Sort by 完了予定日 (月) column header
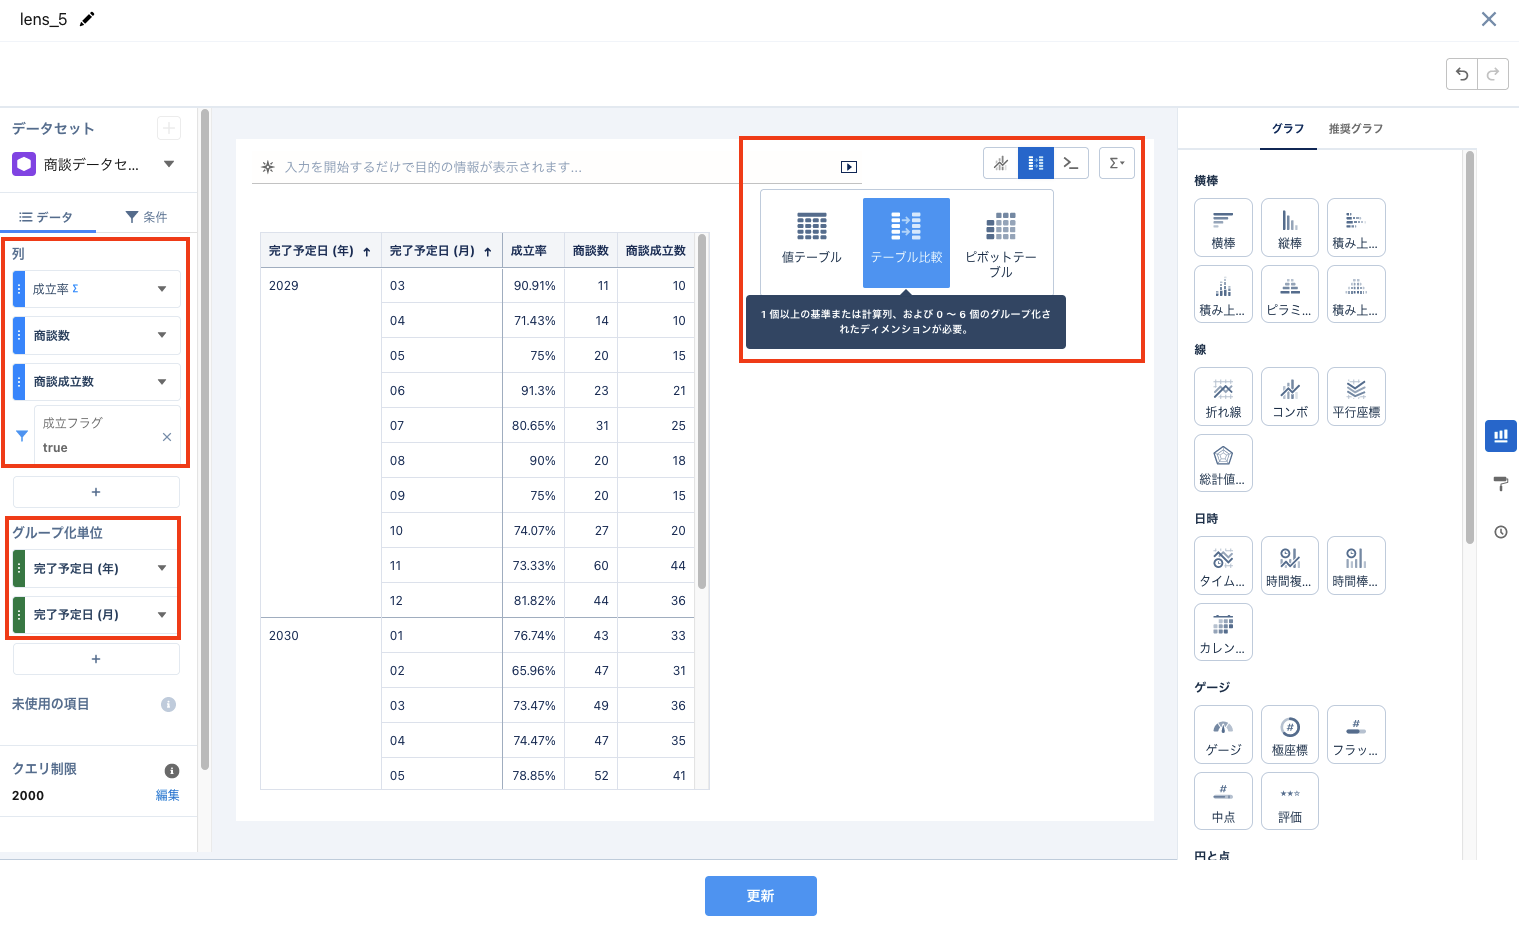The image size is (1519, 926). coord(441,251)
